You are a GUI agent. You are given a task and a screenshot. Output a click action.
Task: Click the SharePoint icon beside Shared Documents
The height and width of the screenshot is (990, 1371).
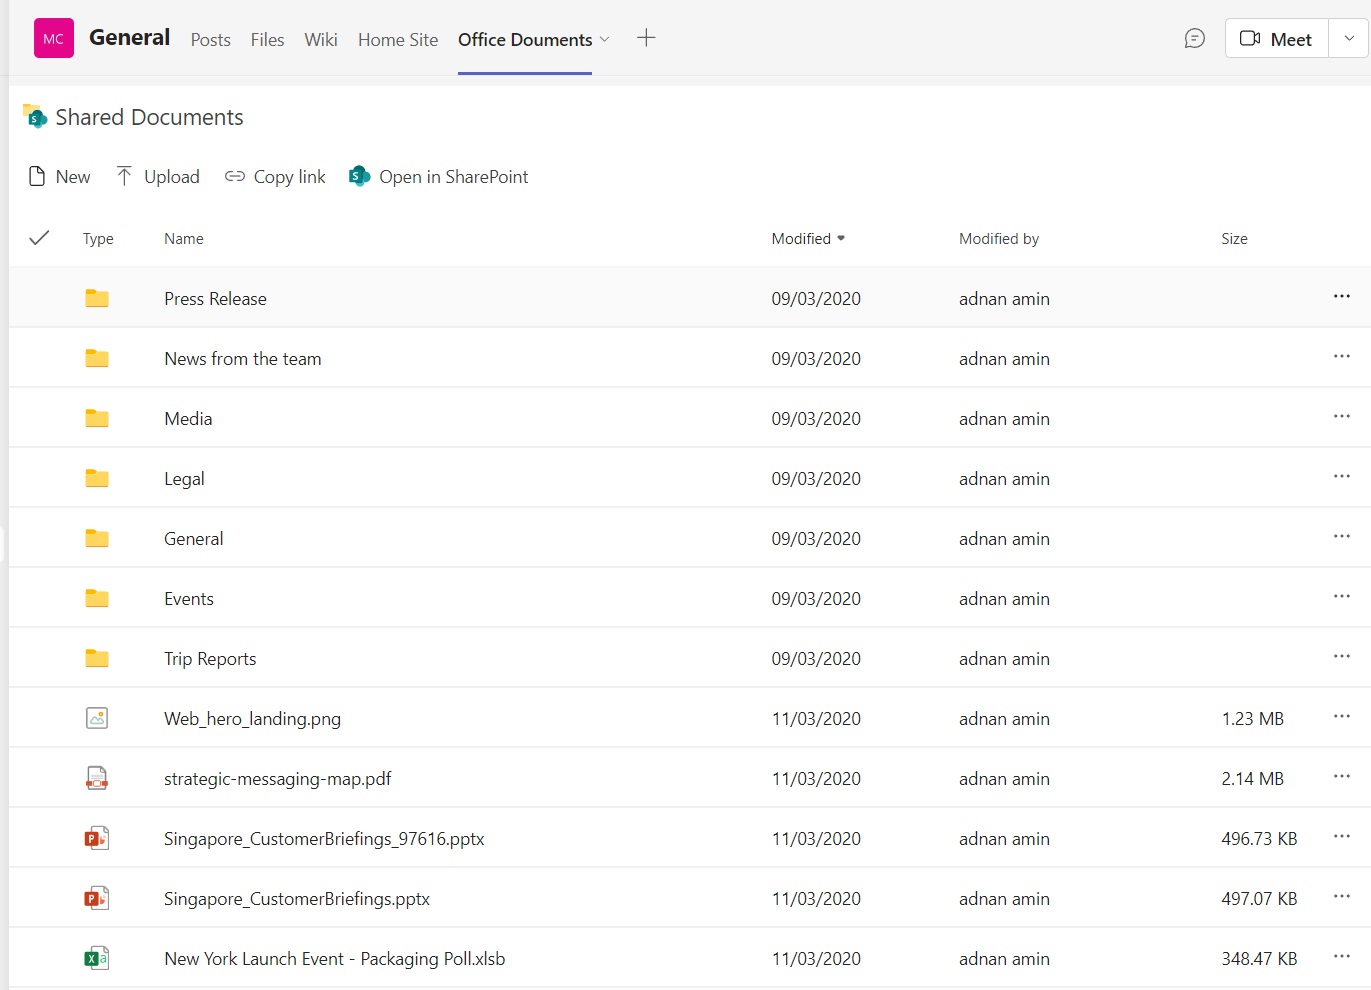pyautogui.click(x=34, y=116)
